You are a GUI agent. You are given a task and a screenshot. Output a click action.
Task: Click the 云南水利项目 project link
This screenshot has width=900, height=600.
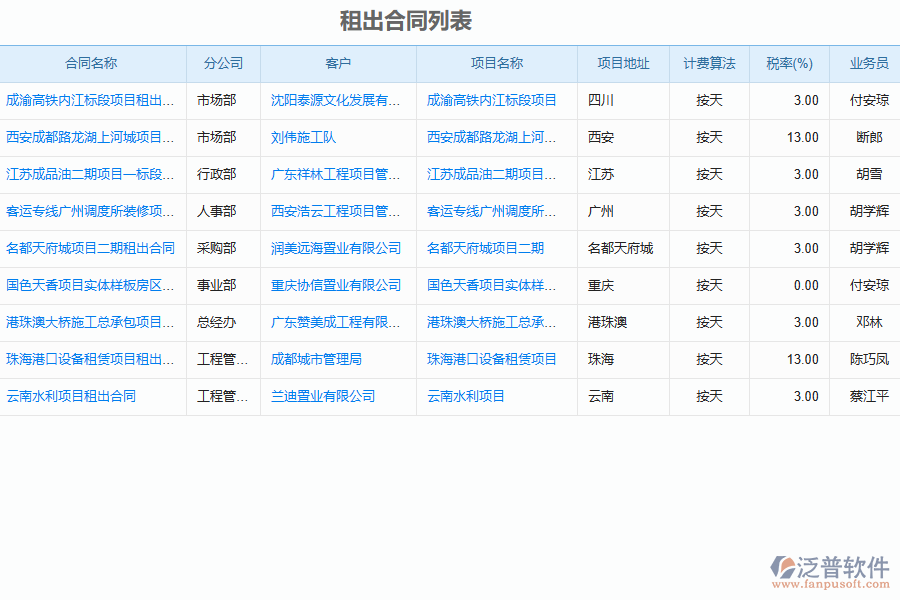pyautogui.click(x=466, y=396)
